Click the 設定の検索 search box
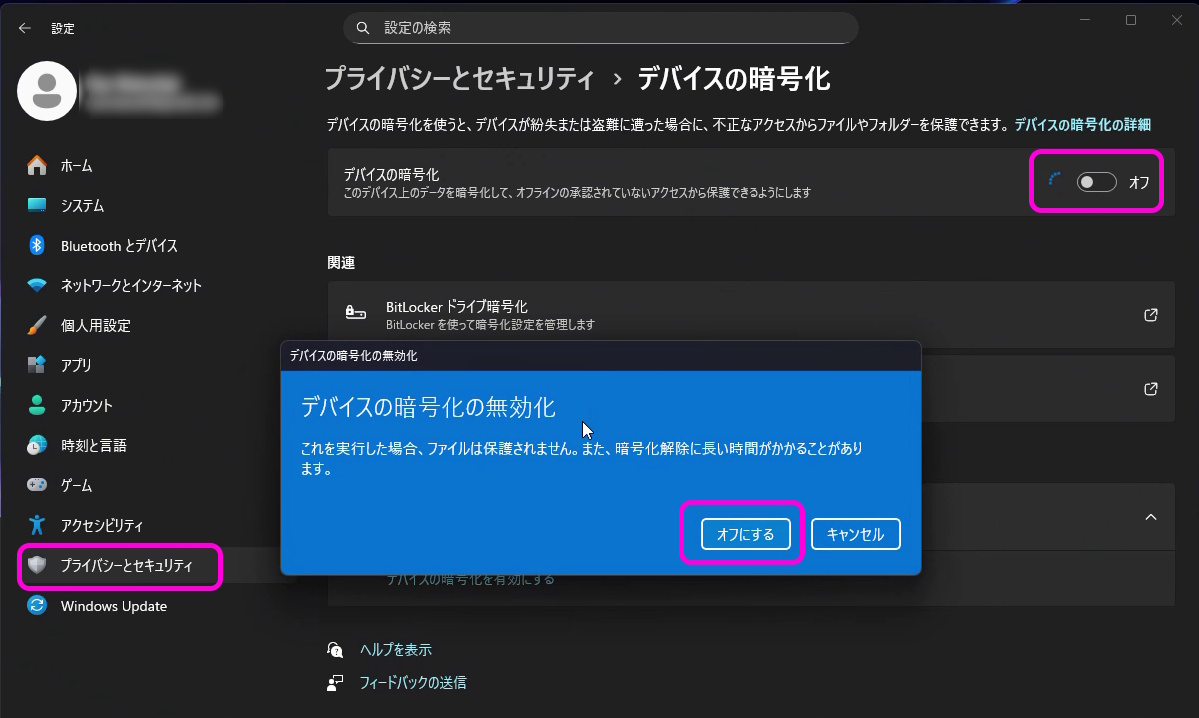This screenshot has height=718, width=1199. click(x=600, y=28)
